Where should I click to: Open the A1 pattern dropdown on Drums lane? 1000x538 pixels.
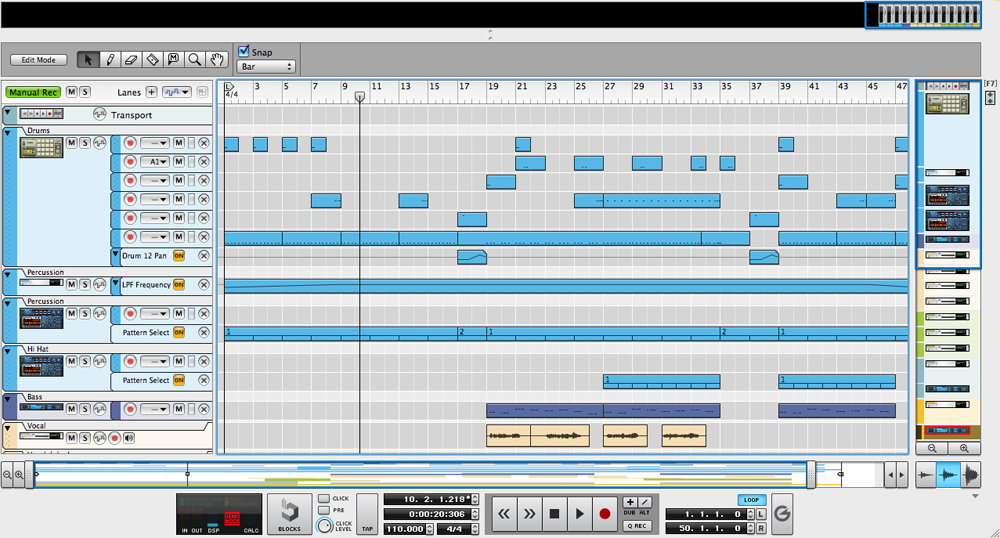click(154, 162)
